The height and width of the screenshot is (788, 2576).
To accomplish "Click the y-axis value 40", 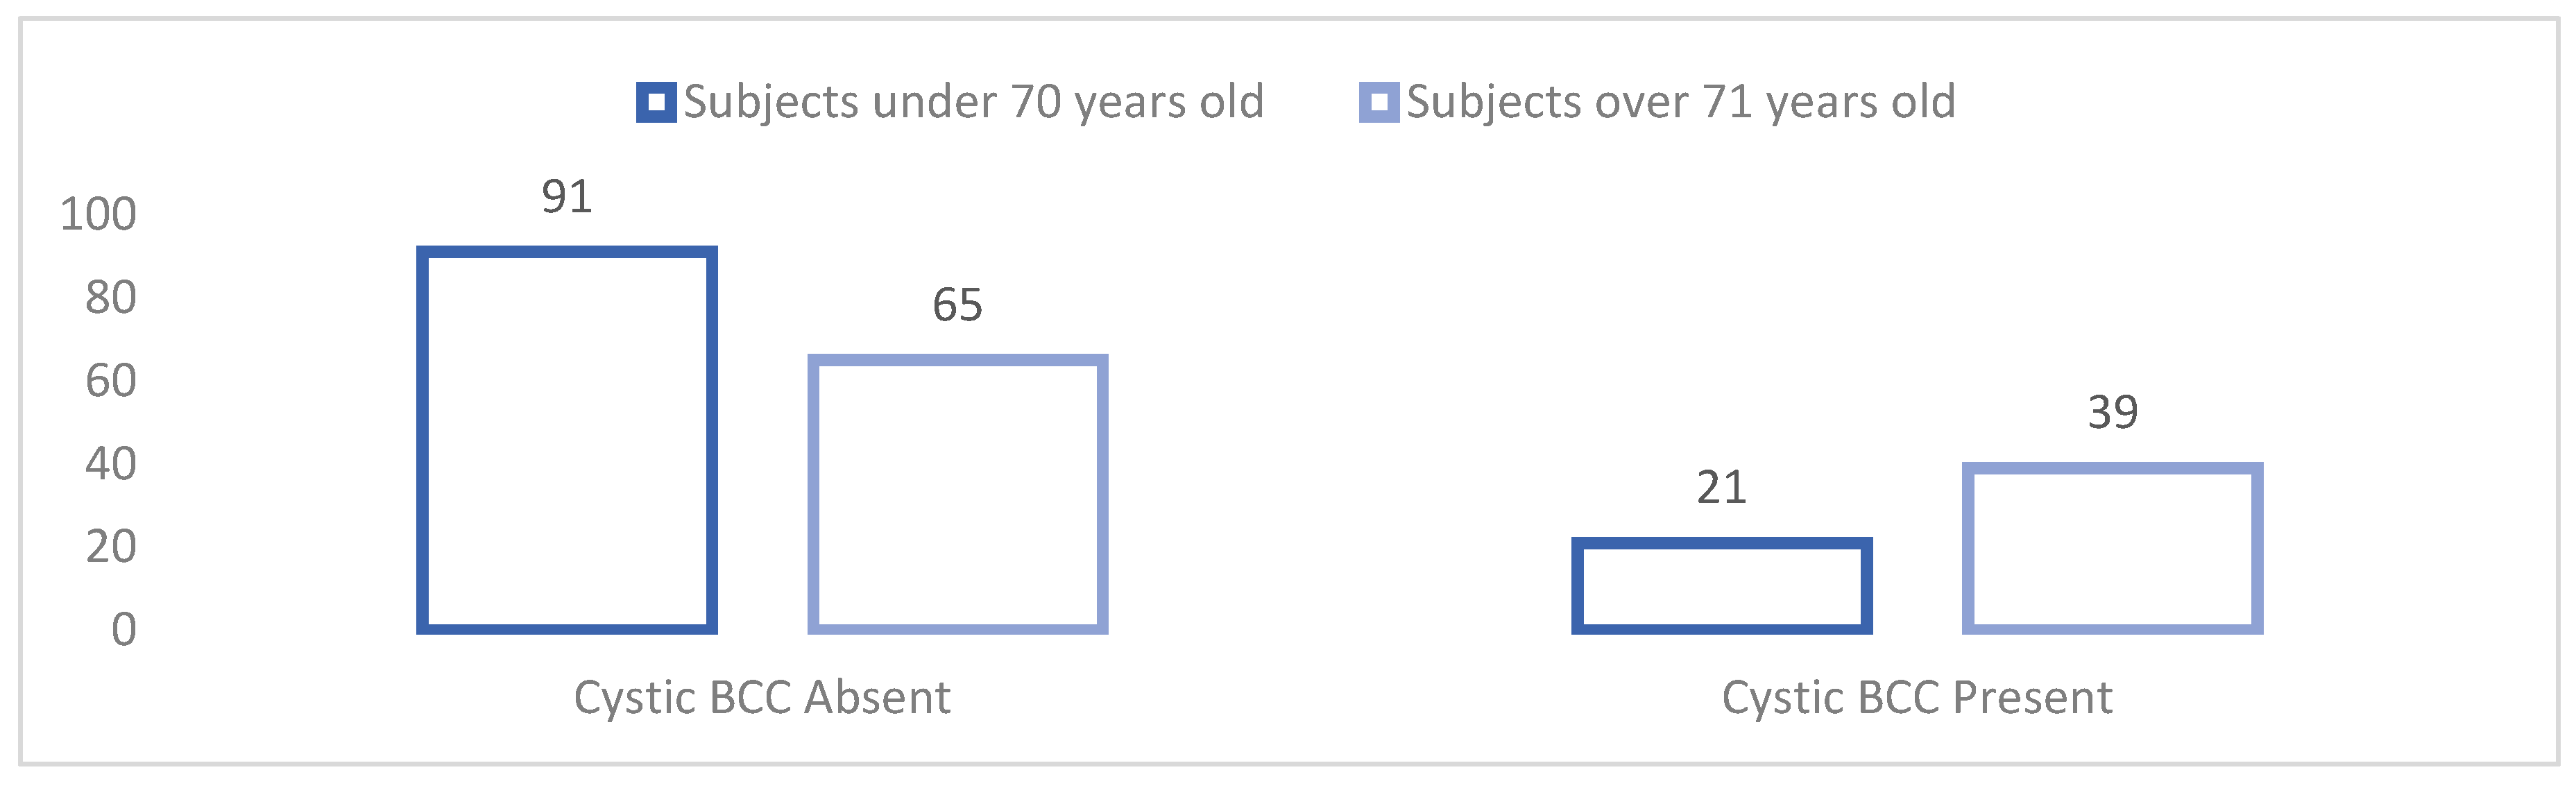I will tap(110, 464).
